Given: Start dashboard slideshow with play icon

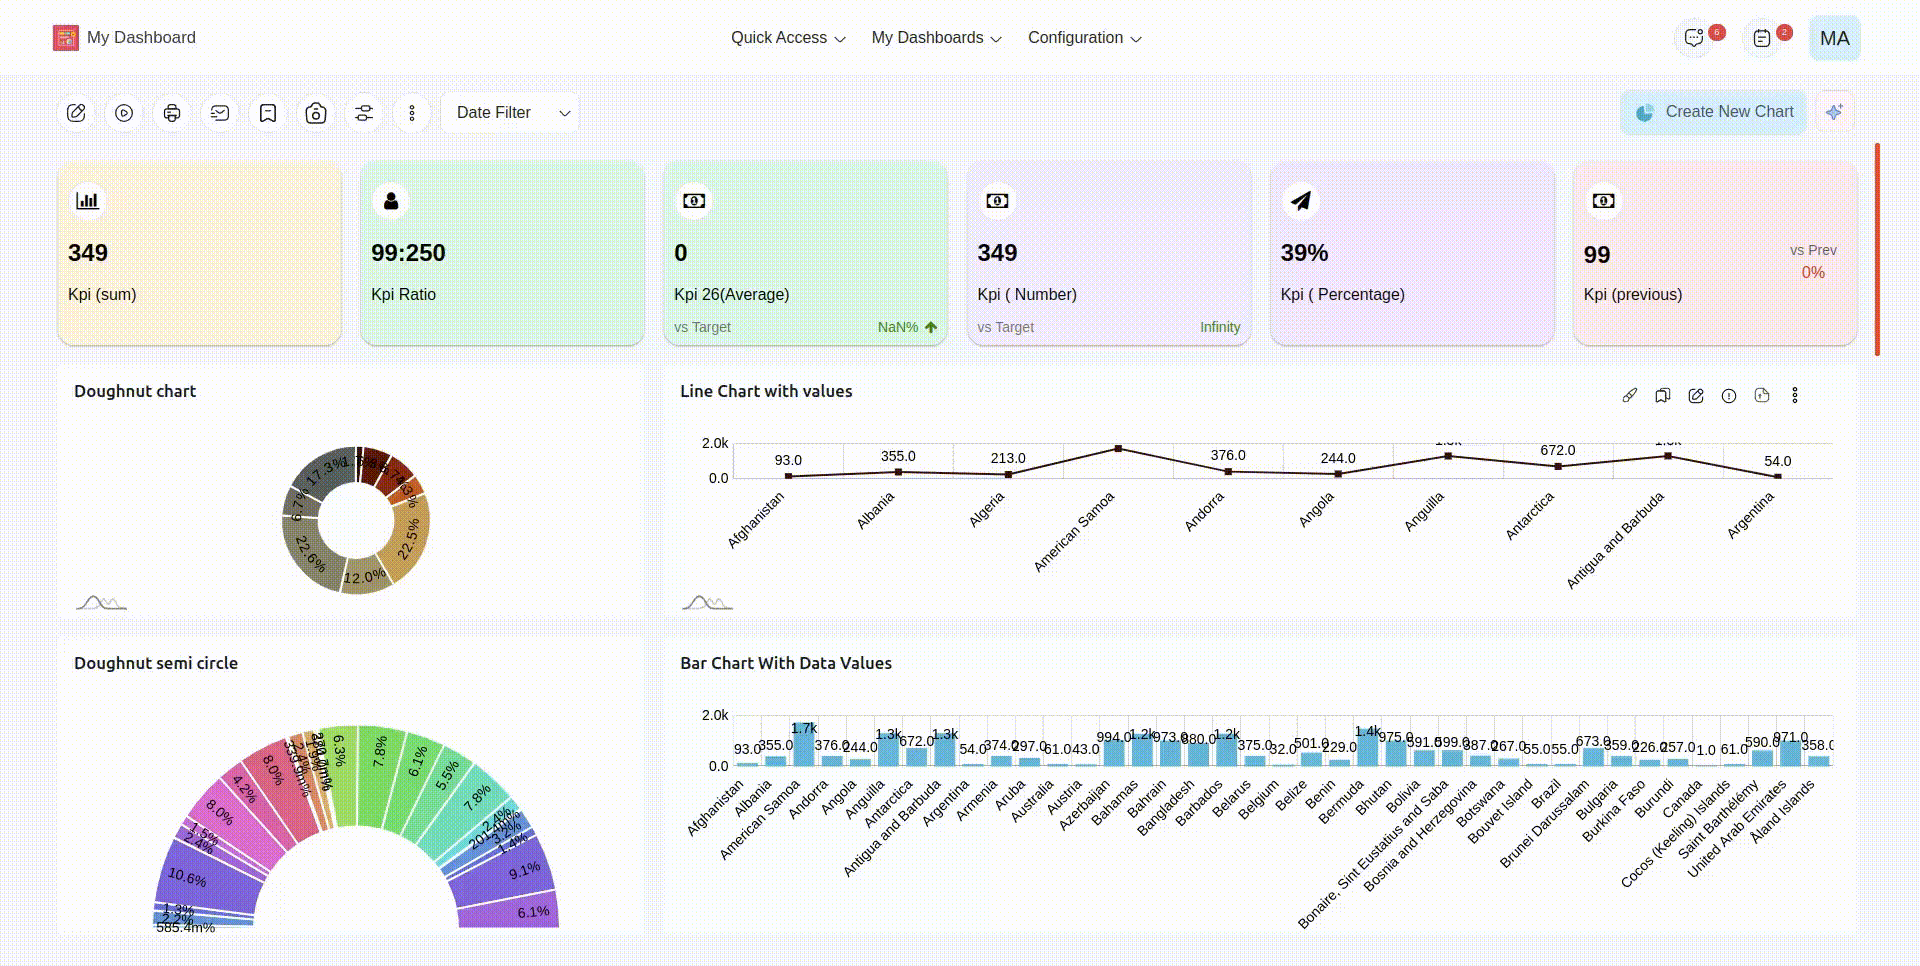Looking at the screenshot, I should 124,113.
